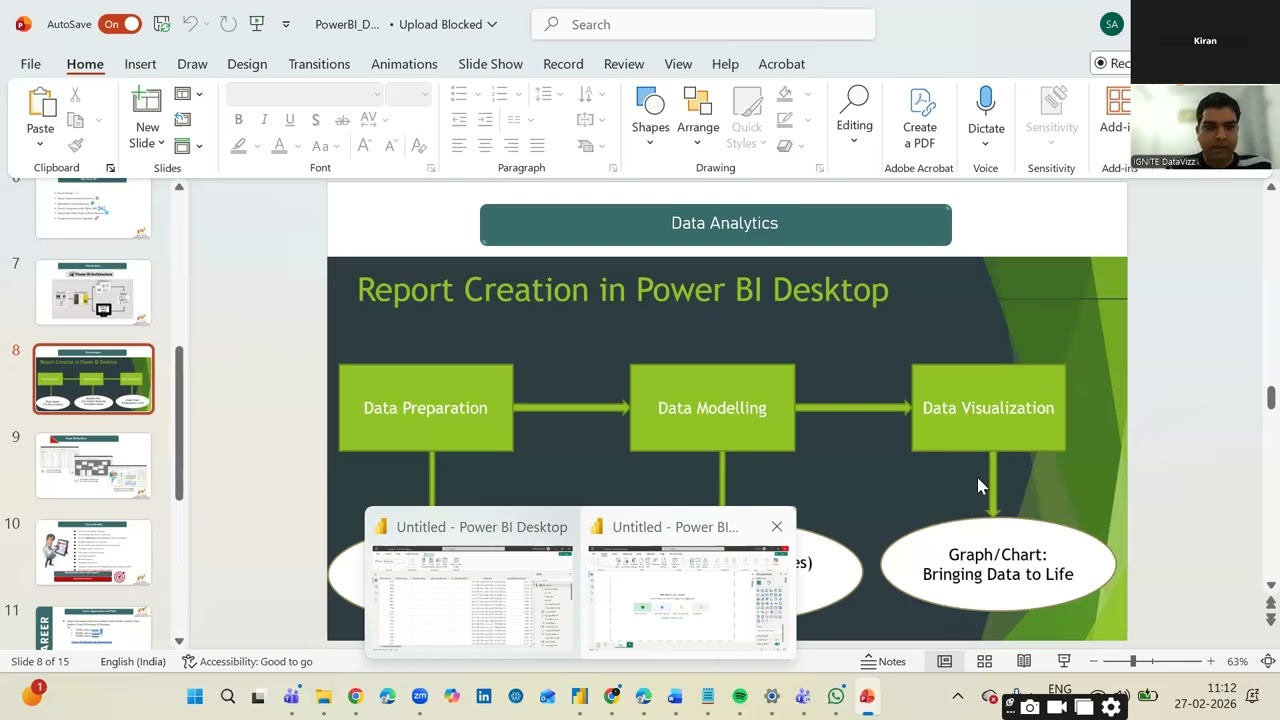This screenshot has height=720, width=1280.
Task: Click the Increase Font Size icon
Action: pyautogui.click(x=365, y=145)
